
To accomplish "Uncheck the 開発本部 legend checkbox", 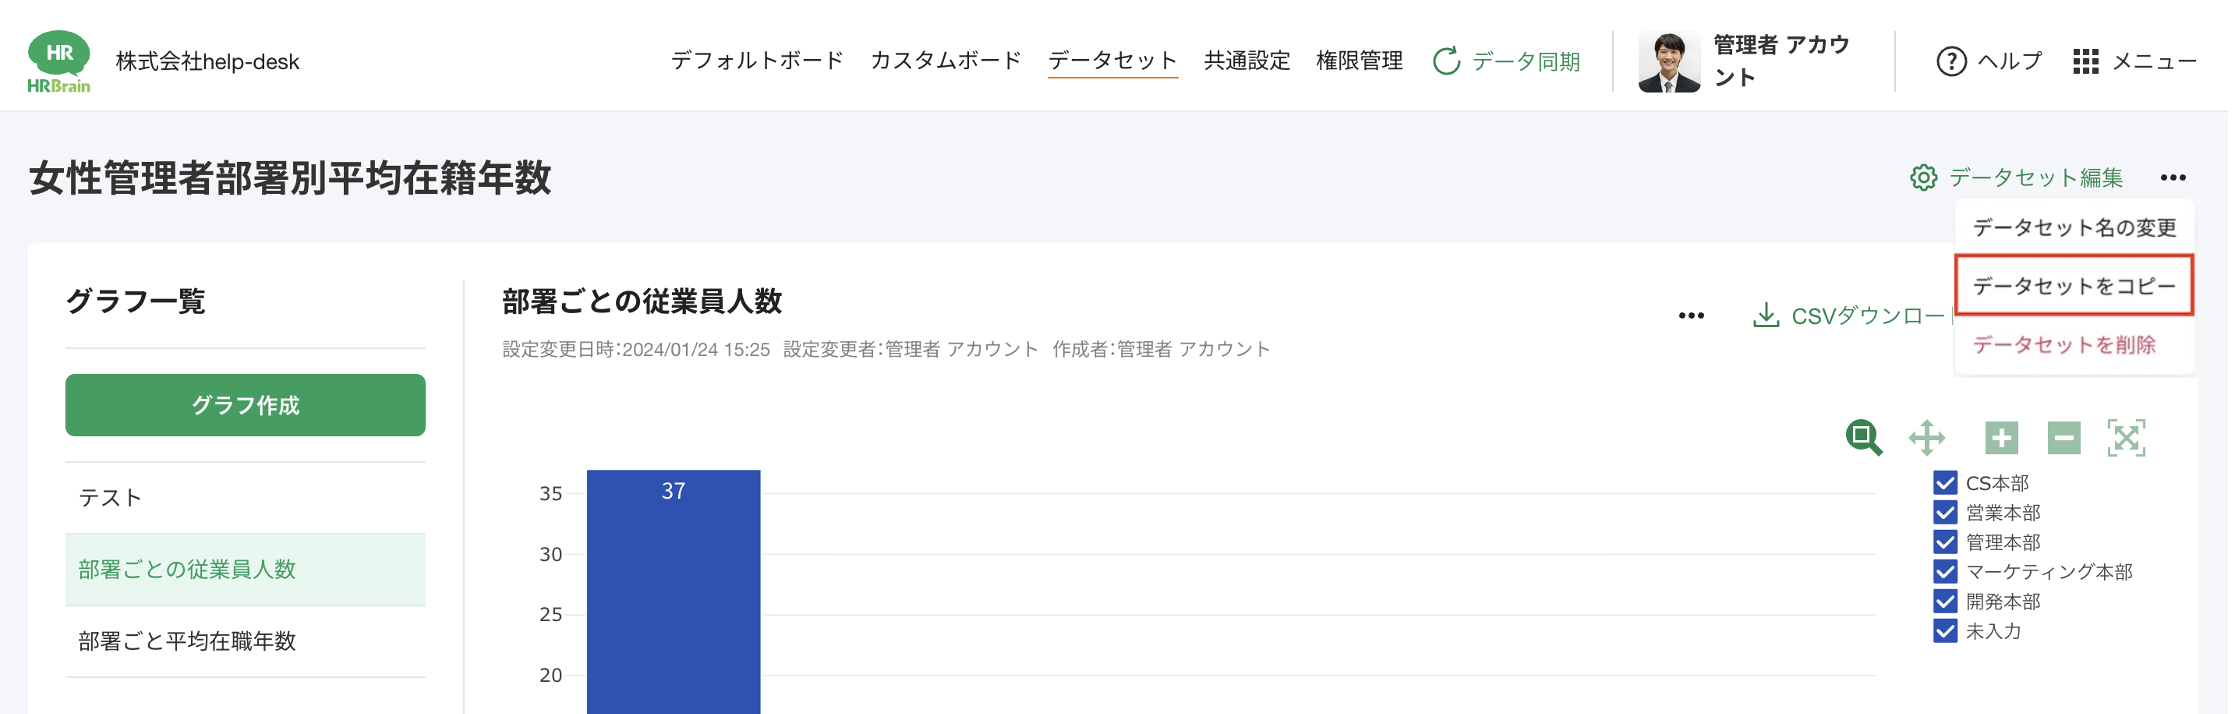I will [x=1945, y=601].
